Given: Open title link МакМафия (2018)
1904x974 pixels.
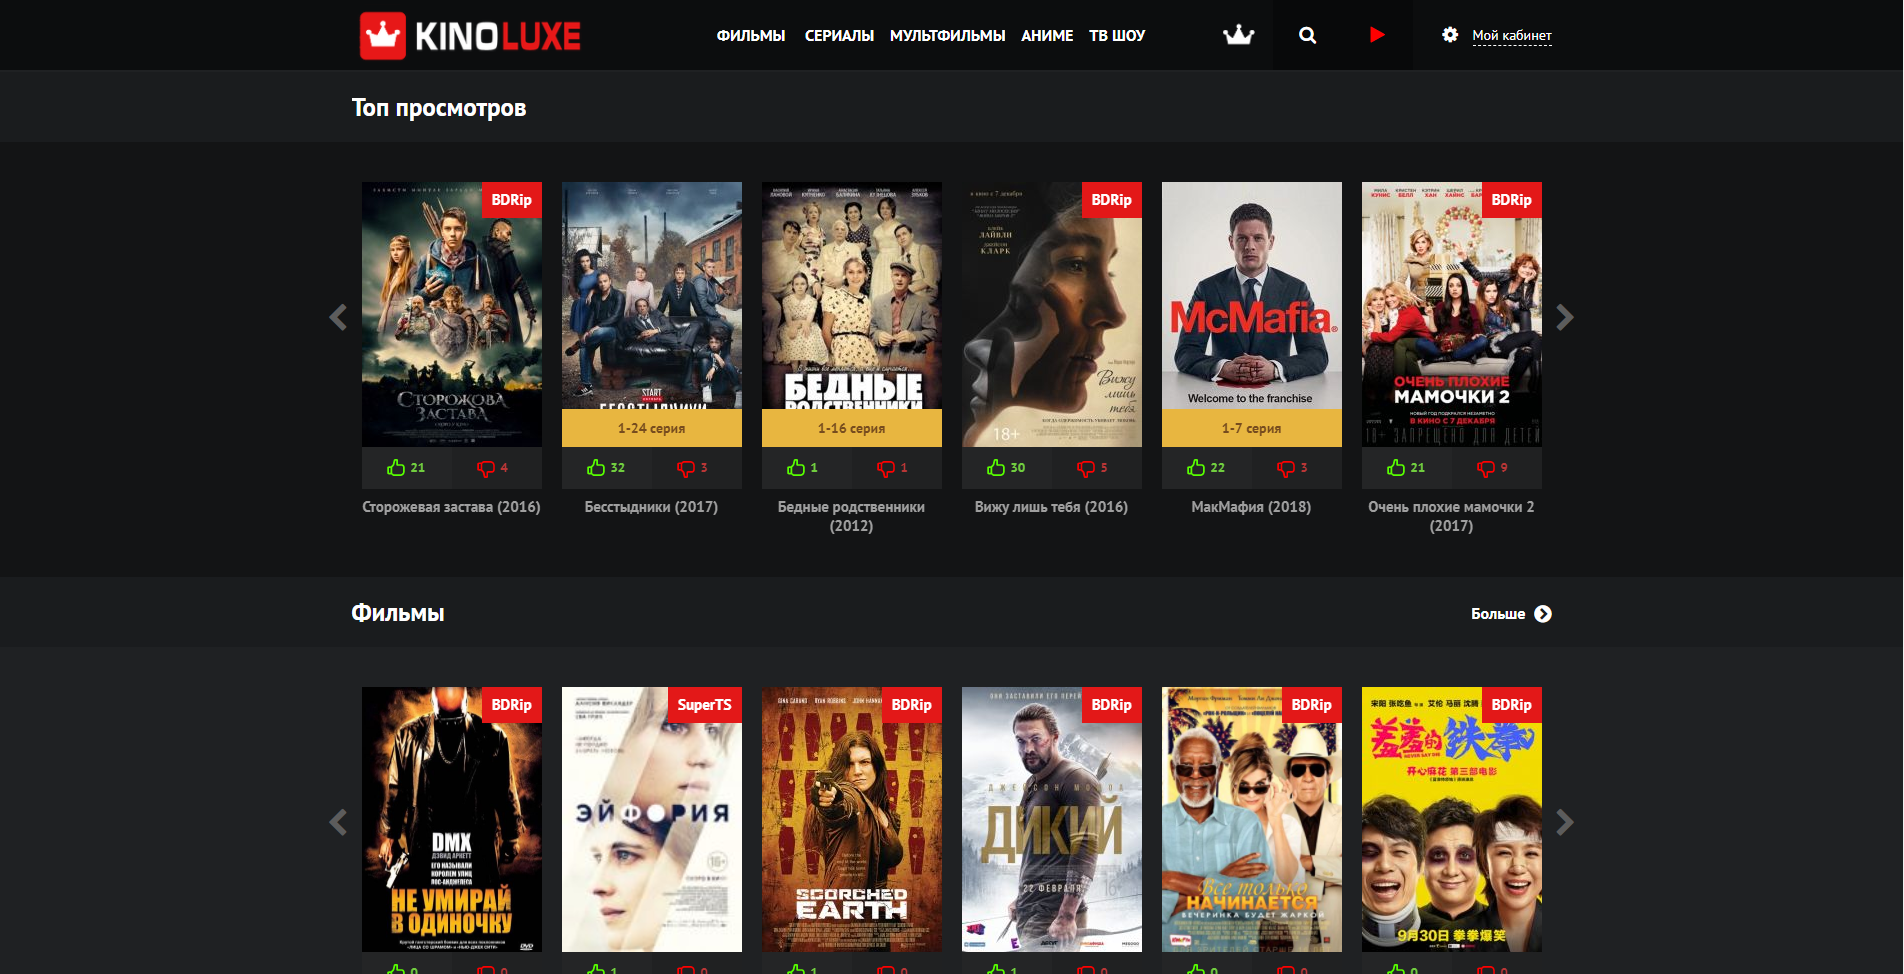Looking at the screenshot, I should 1251,507.
